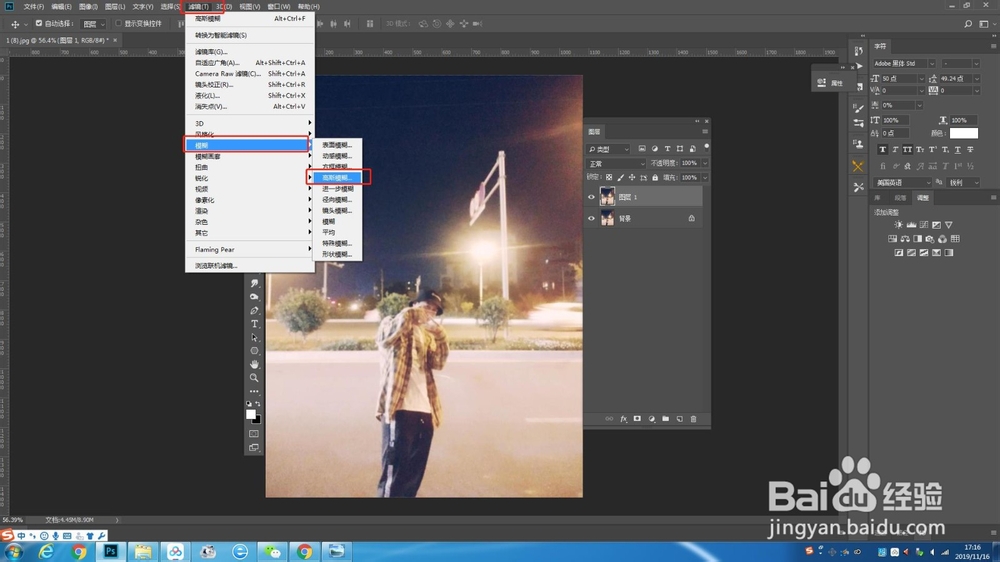Click the Add layer style fx icon
1000x562 pixels.
click(624, 419)
